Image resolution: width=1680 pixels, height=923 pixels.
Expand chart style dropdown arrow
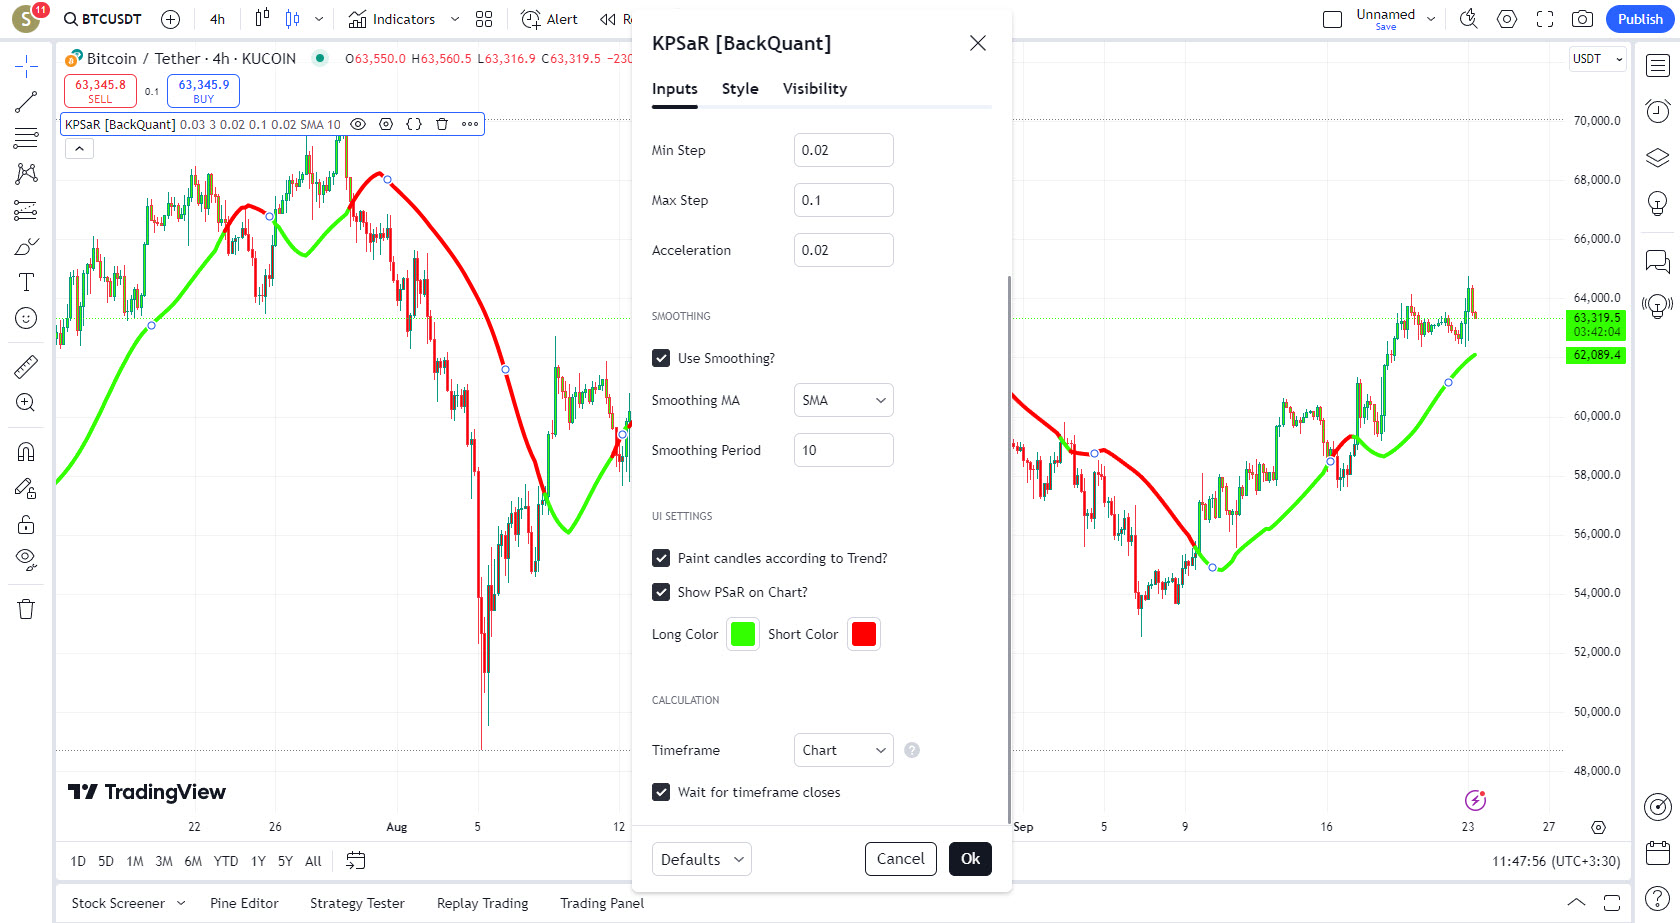point(319,19)
